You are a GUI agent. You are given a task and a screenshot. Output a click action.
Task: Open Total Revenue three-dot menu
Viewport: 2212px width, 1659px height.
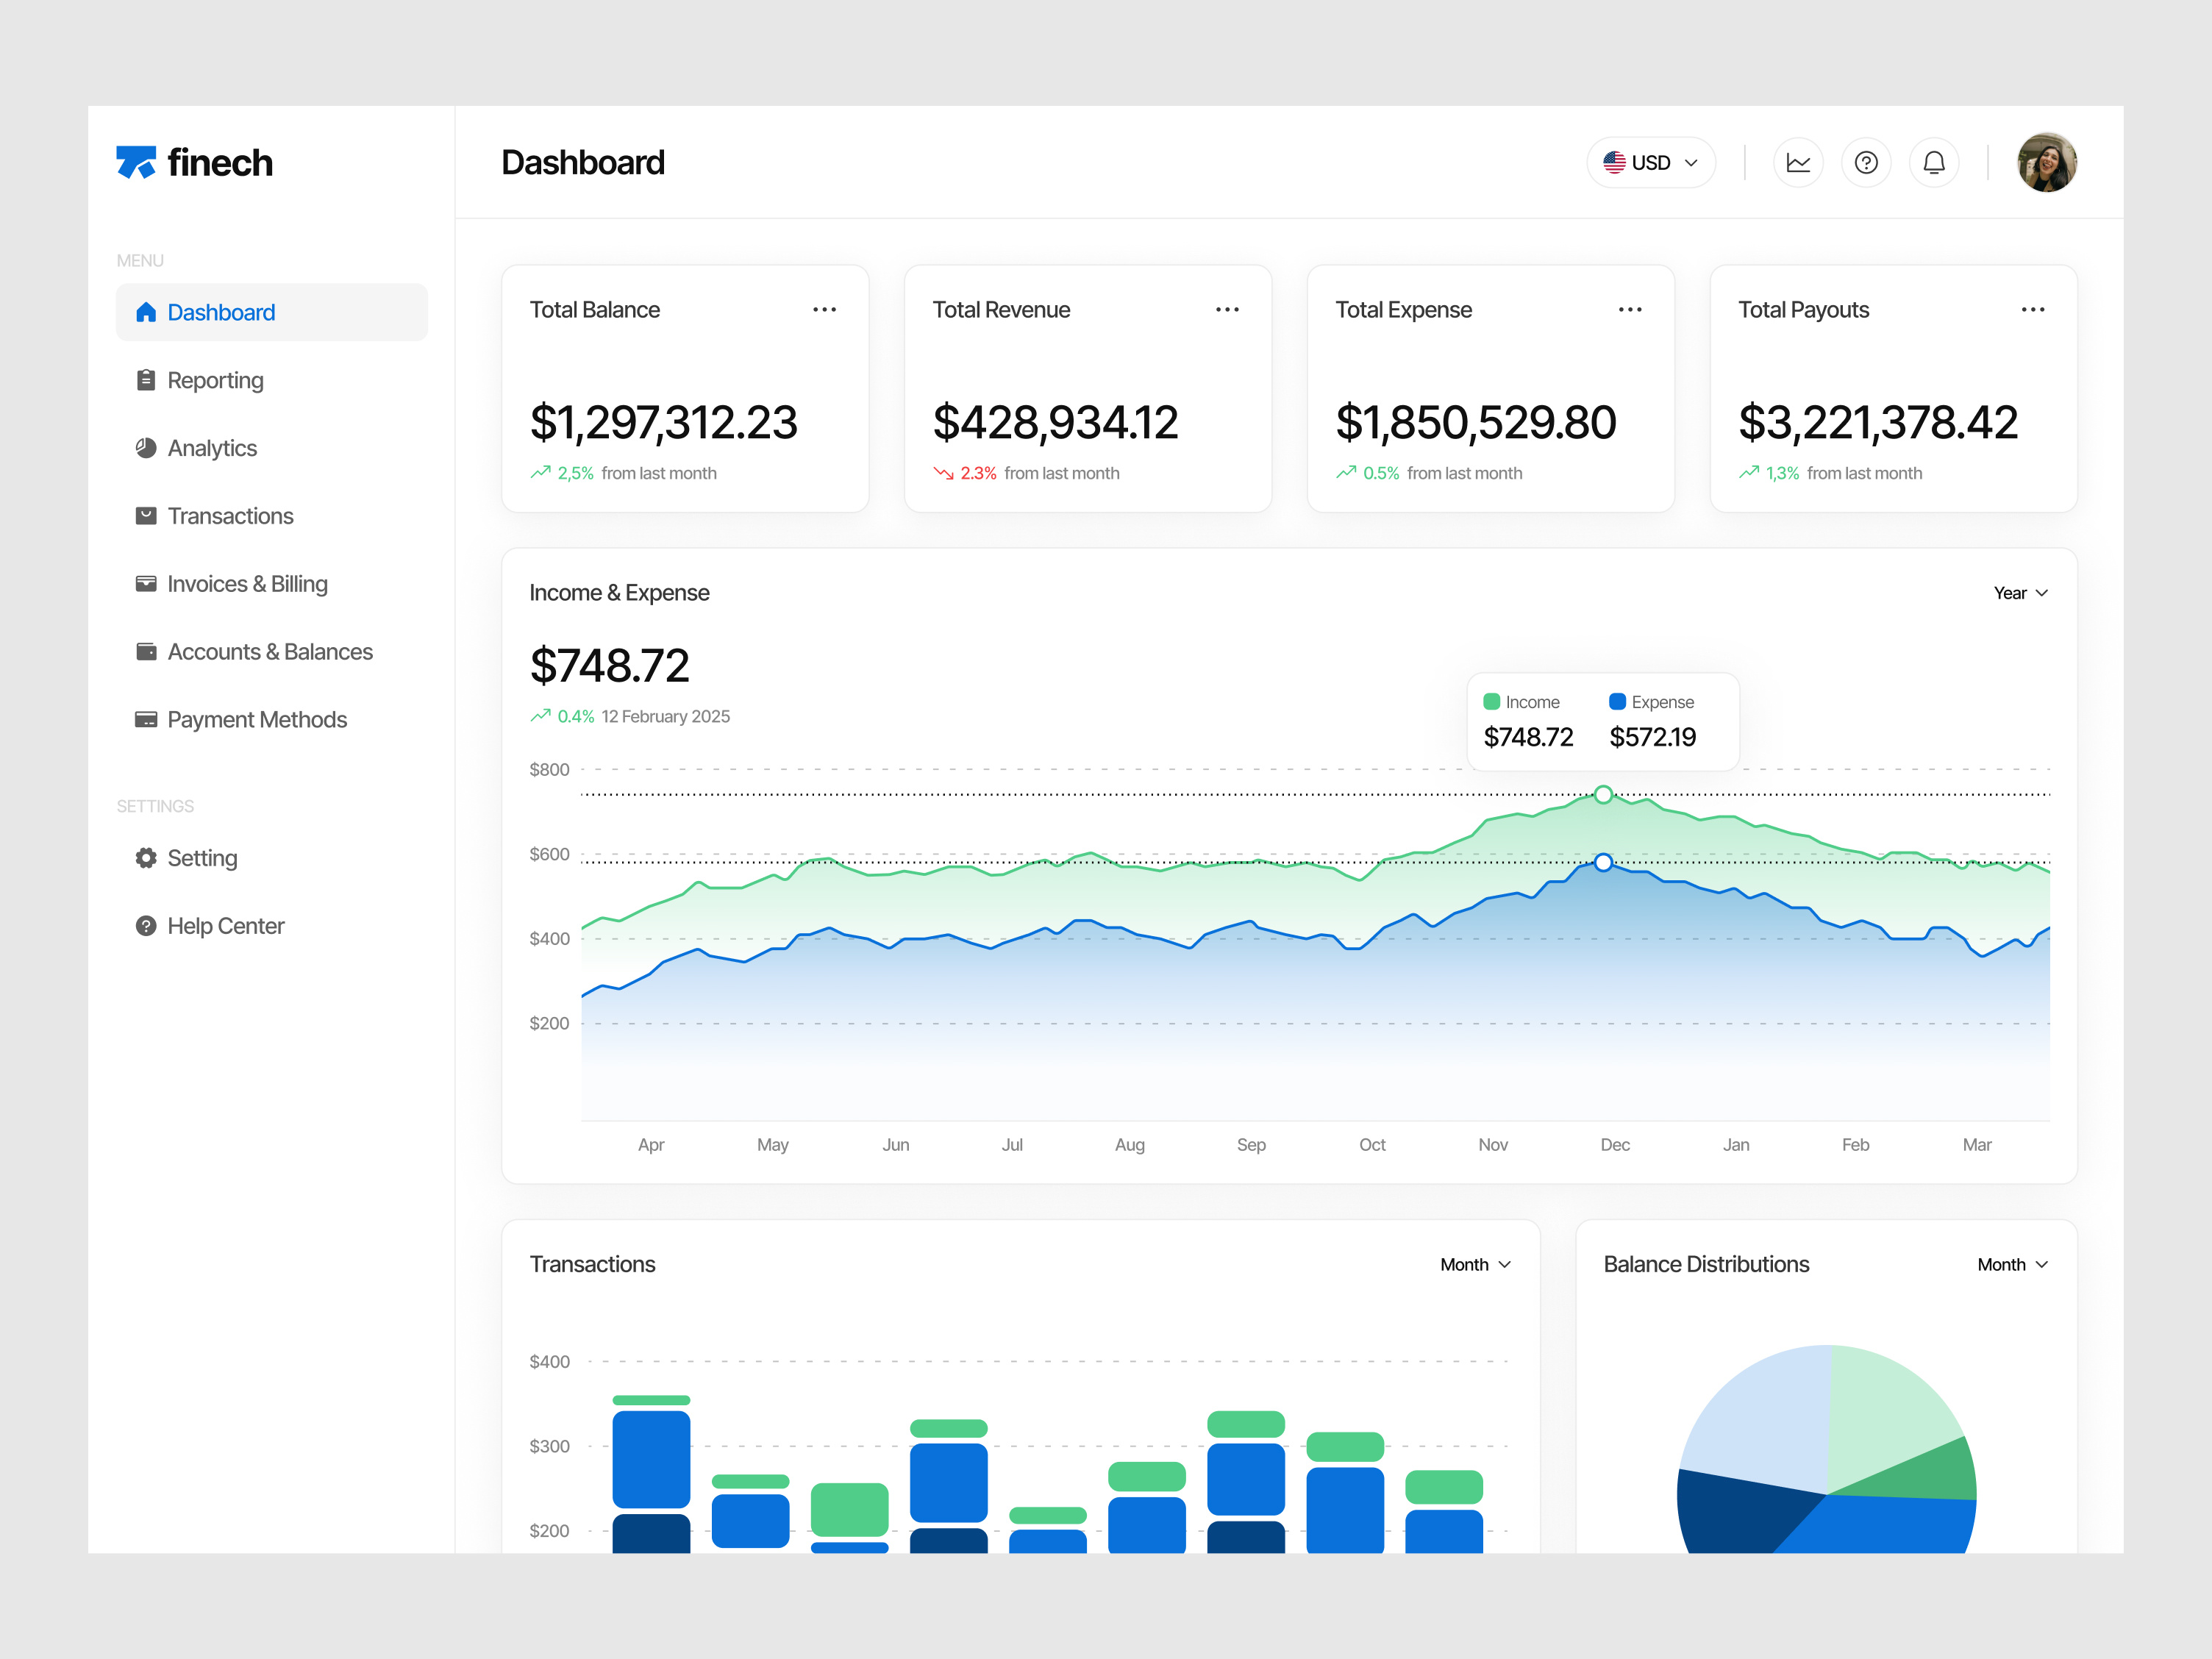coord(1227,310)
